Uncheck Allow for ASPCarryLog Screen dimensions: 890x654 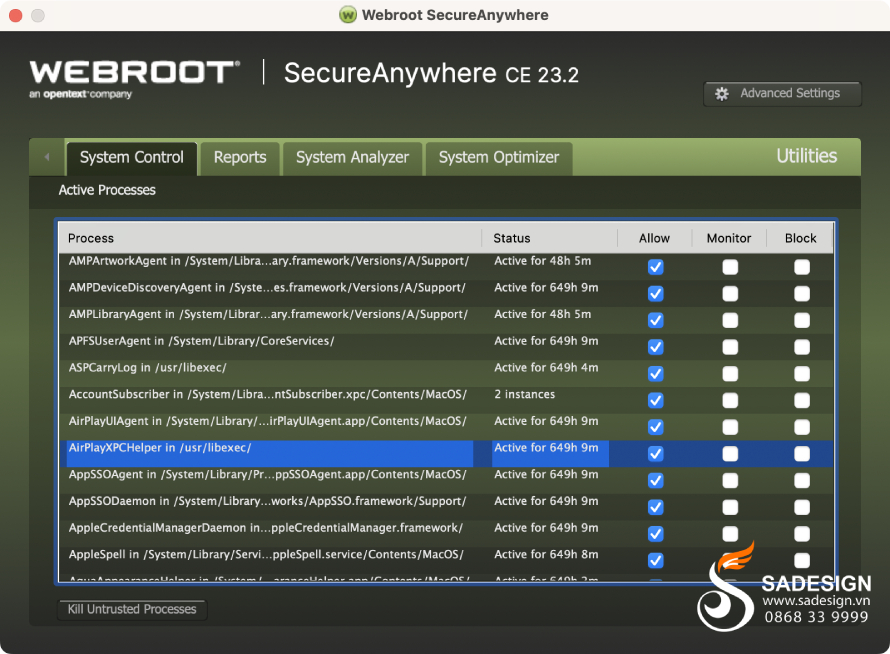click(x=656, y=374)
